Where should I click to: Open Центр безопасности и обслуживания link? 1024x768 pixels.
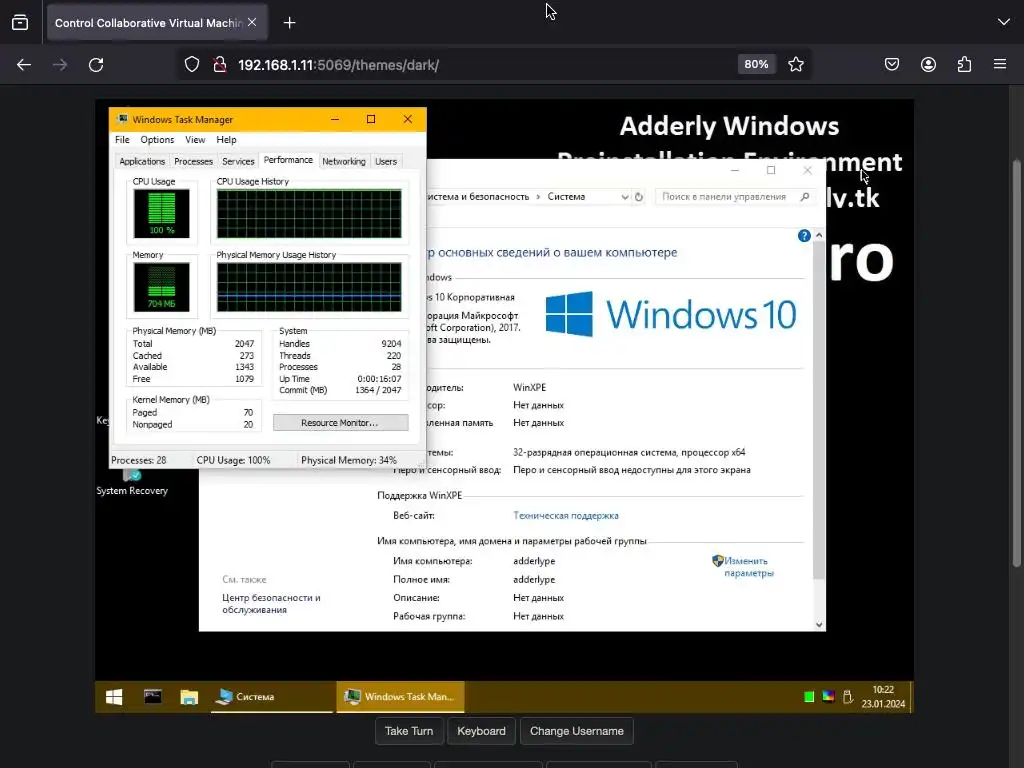coord(271,603)
